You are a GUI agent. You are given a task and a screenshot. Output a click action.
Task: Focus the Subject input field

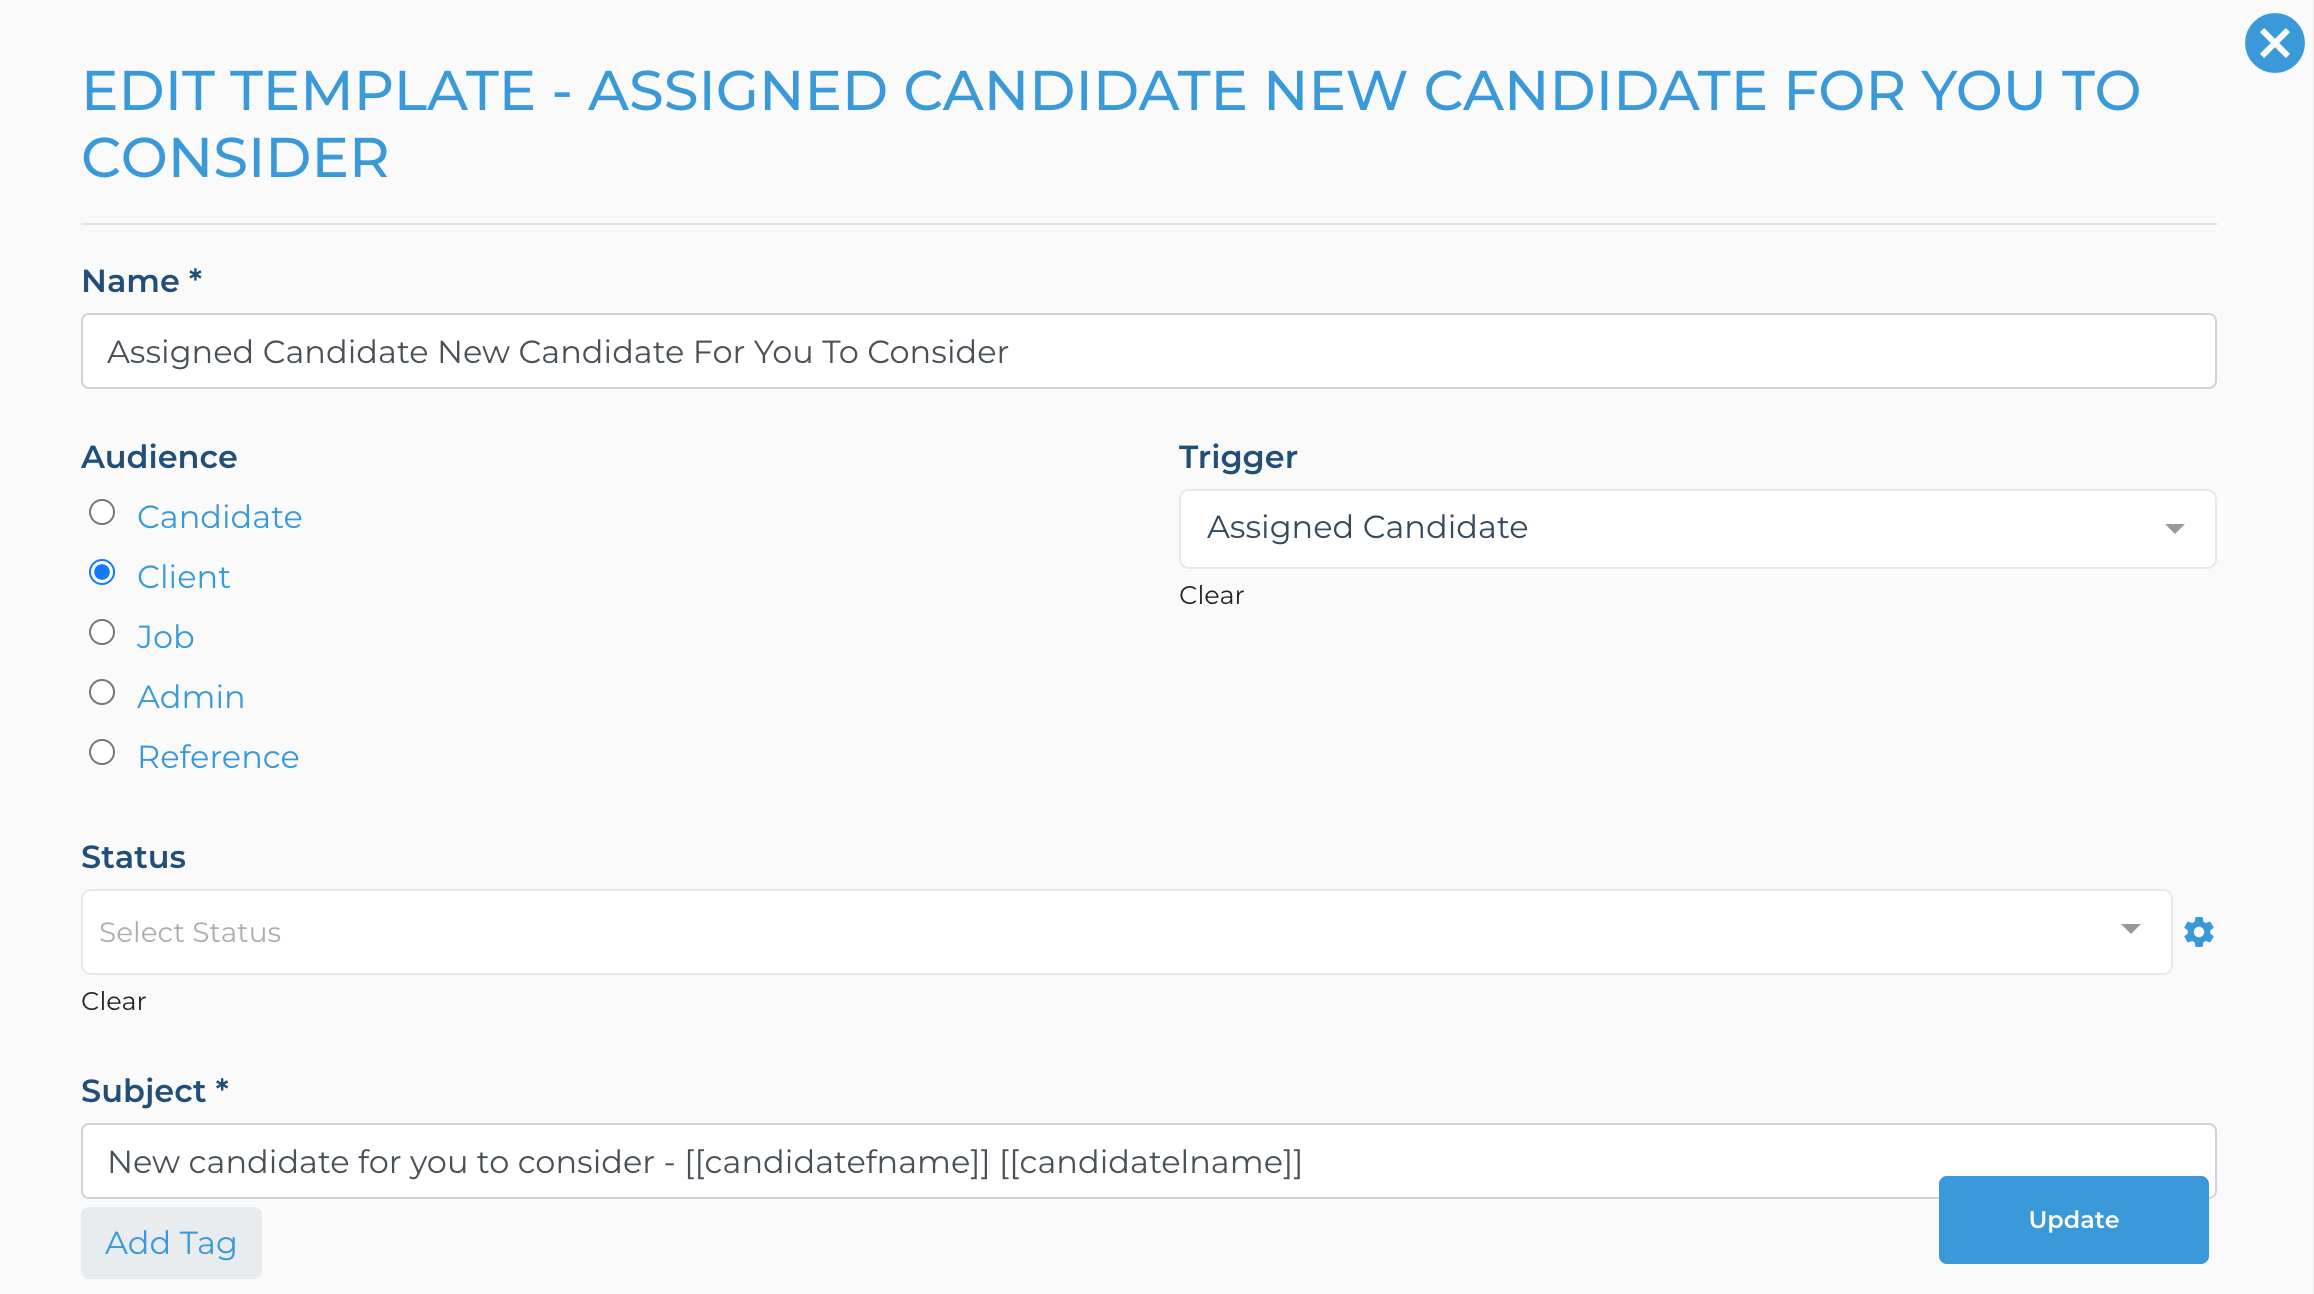(x=1148, y=1161)
